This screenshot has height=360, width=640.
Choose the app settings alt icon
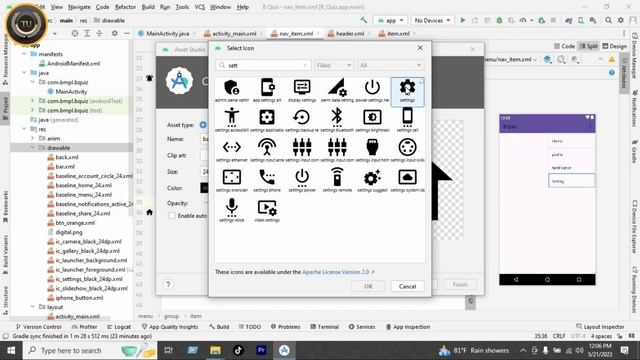pyautogui.click(x=267, y=91)
